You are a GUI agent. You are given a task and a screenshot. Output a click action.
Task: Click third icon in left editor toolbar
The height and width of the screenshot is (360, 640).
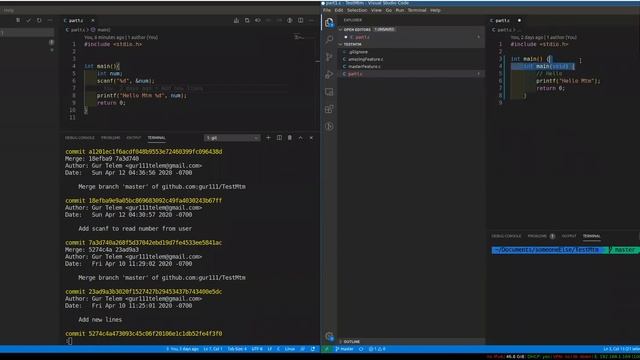[258, 20]
